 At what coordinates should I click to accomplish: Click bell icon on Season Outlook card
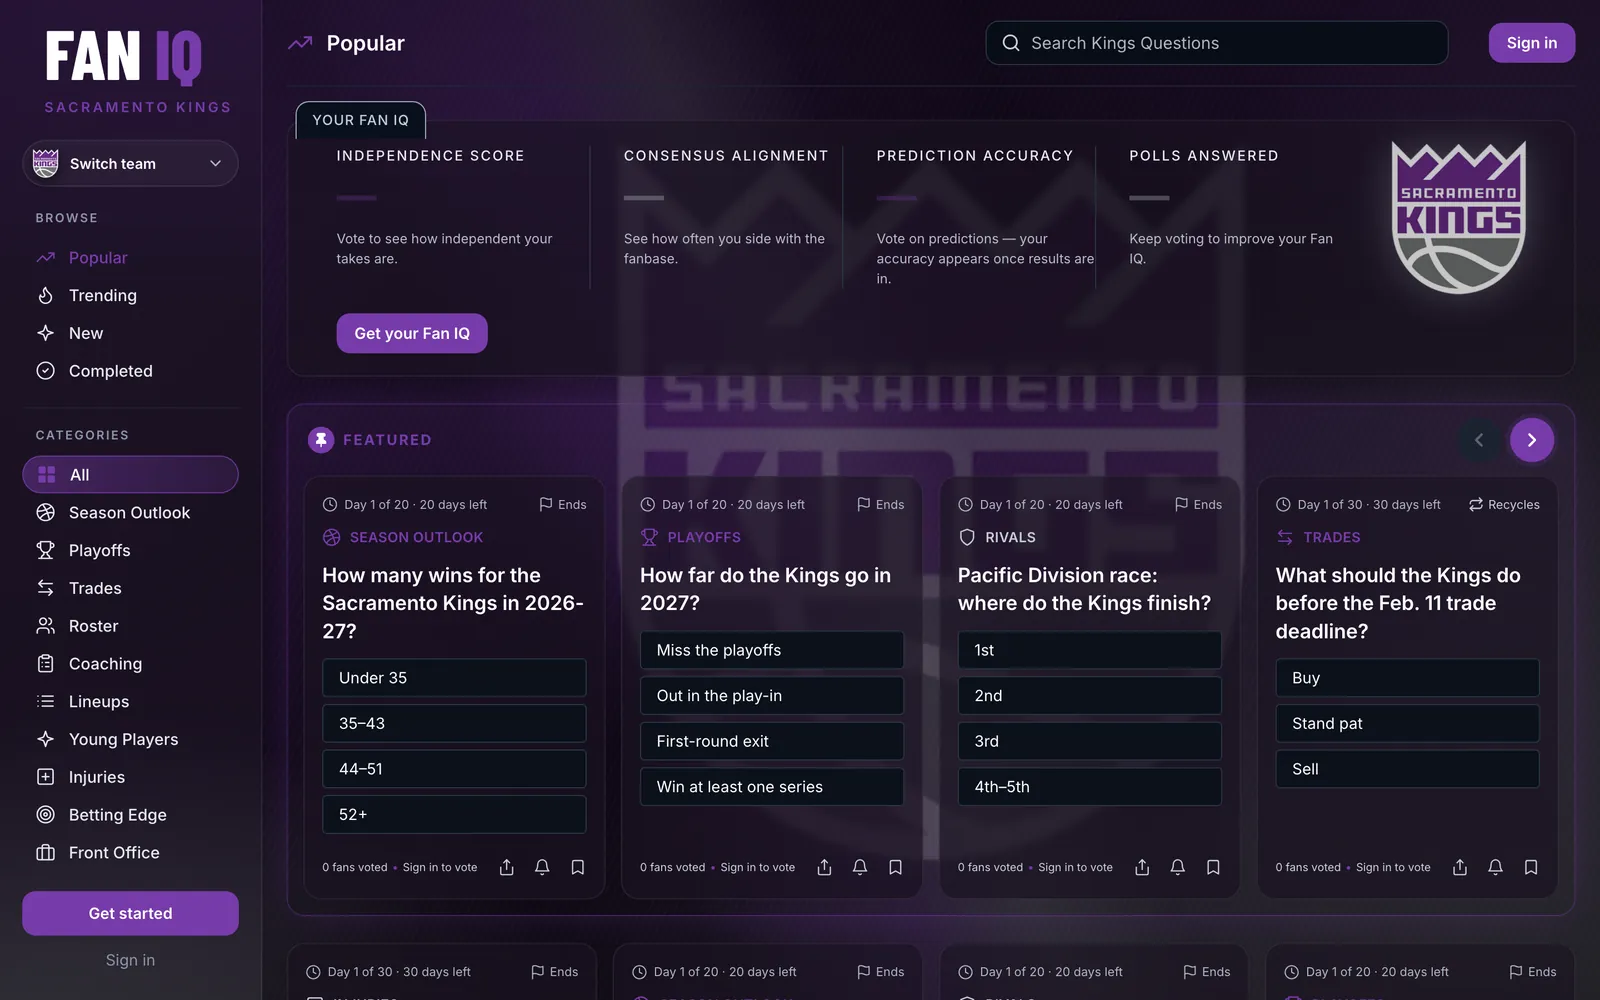pos(542,867)
